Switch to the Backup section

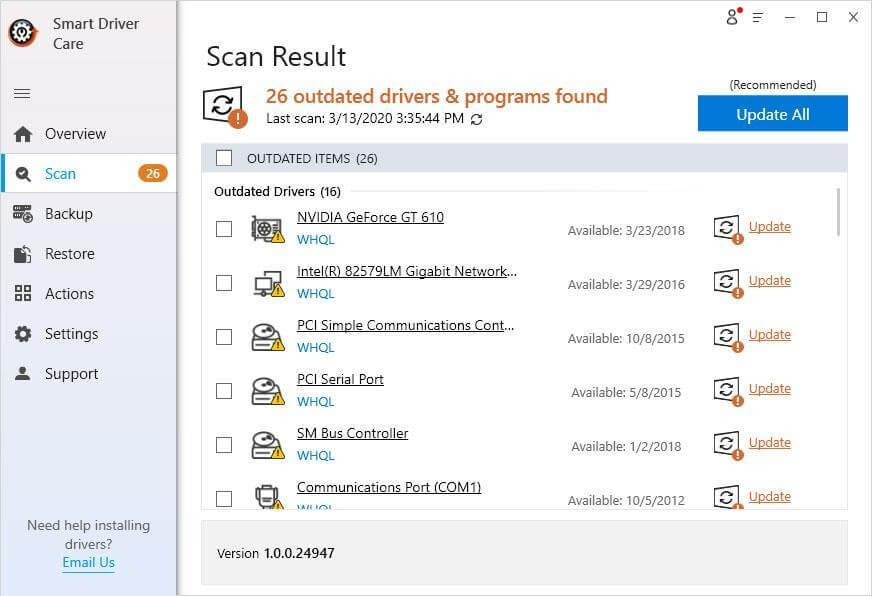pyautogui.click(x=70, y=213)
